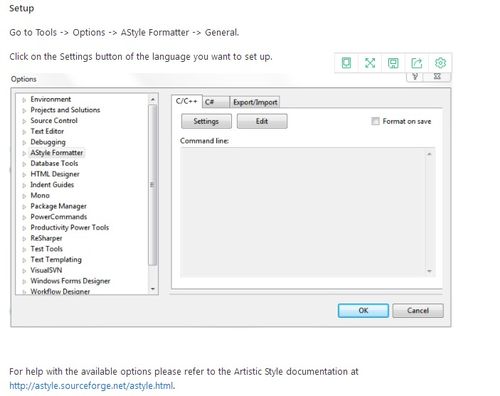Viewport: 500px width, 396px height.
Task: Click the Edit button
Action: (x=262, y=121)
